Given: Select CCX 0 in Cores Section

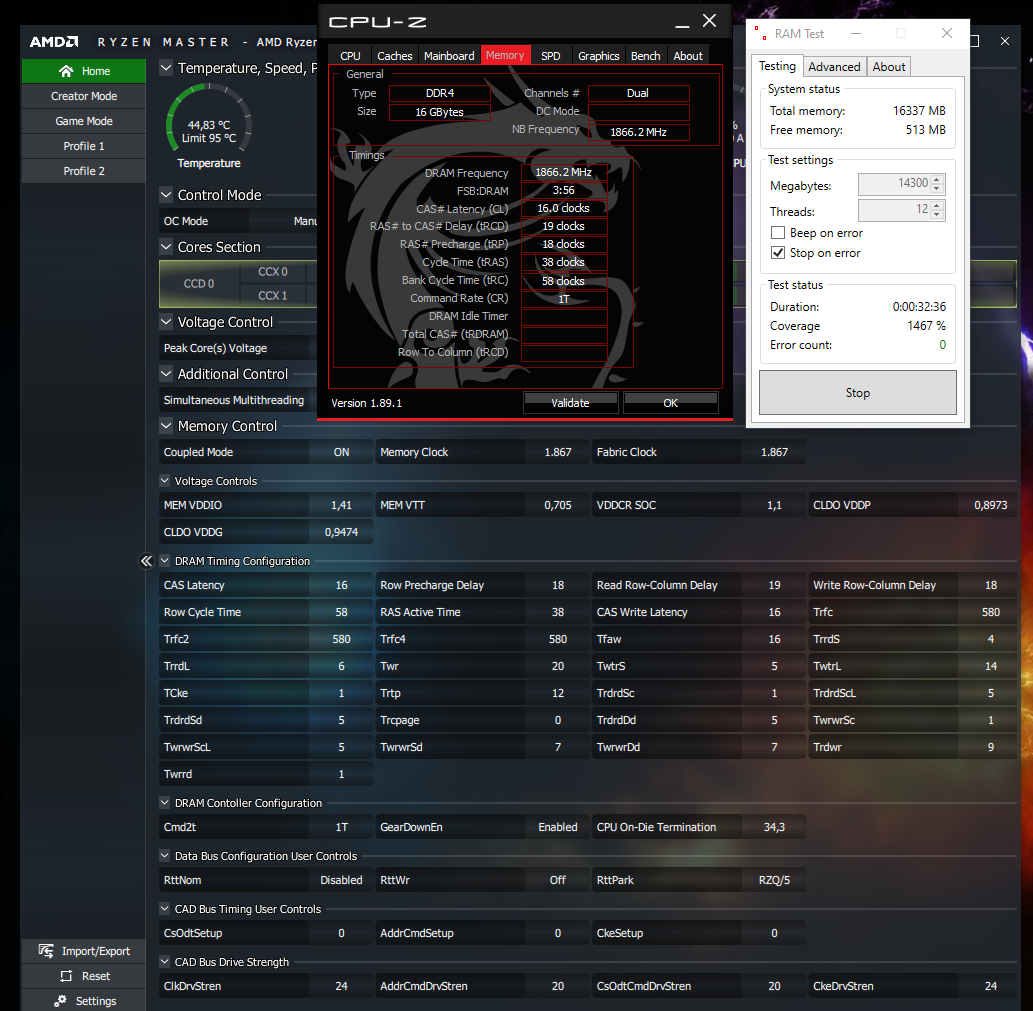Looking at the screenshot, I should (x=273, y=271).
